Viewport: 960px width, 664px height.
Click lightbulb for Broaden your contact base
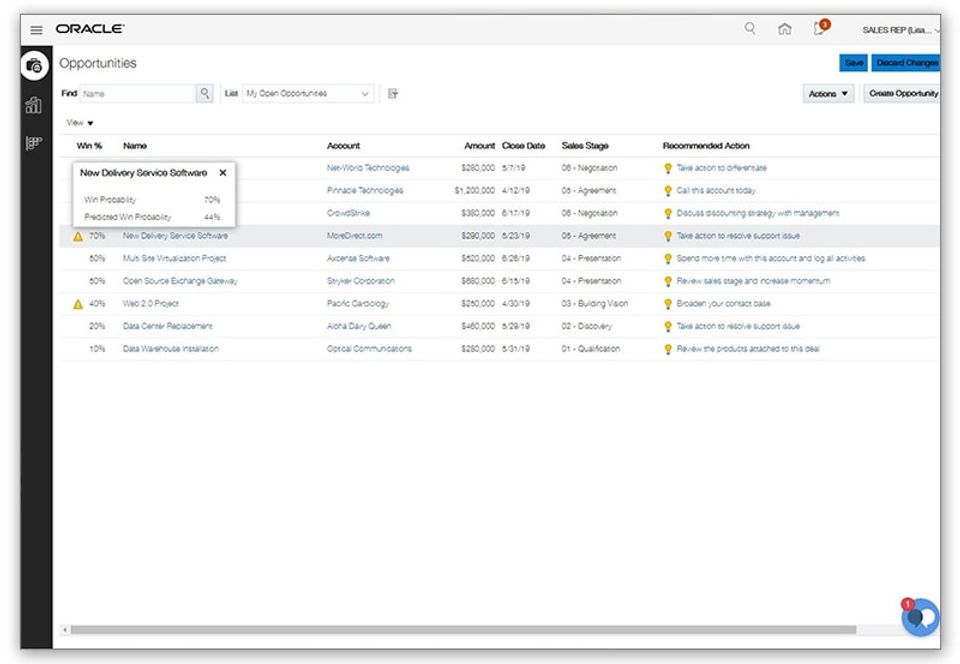[668, 304]
